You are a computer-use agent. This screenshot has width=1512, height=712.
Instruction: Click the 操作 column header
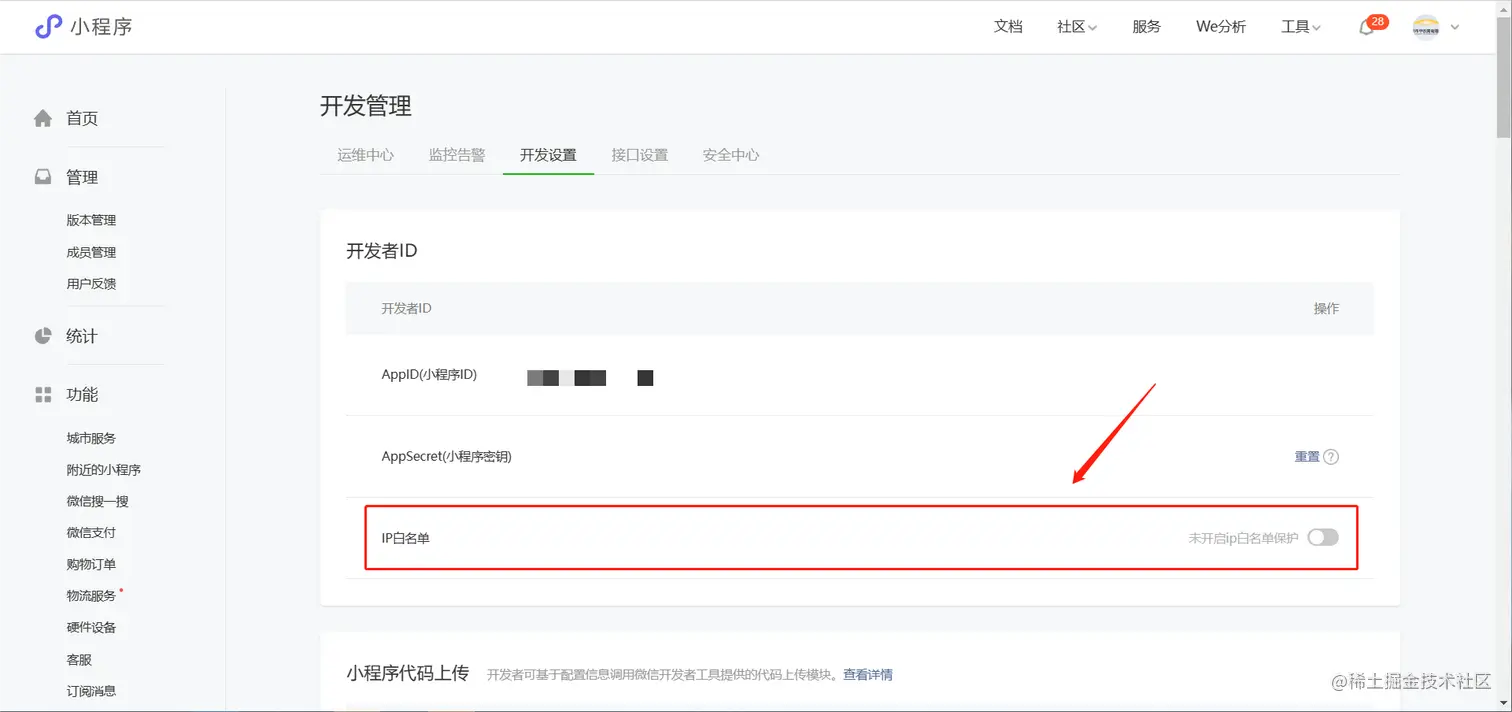pyautogui.click(x=1326, y=308)
